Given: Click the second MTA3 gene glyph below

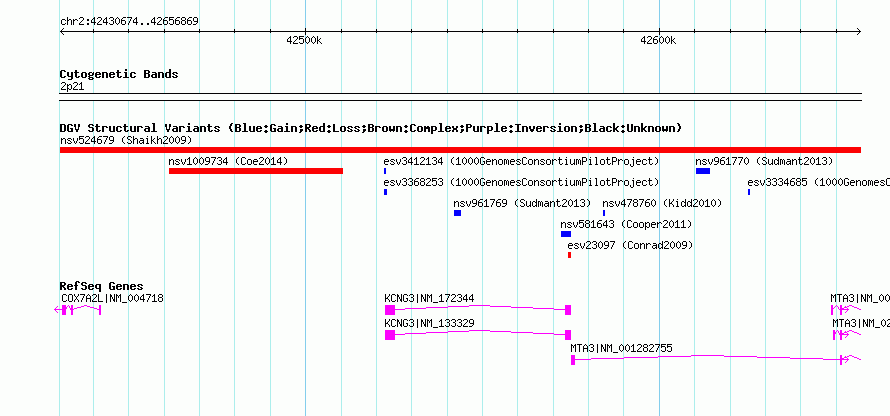Looking at the screenshot, I should [x=847, y=335].
